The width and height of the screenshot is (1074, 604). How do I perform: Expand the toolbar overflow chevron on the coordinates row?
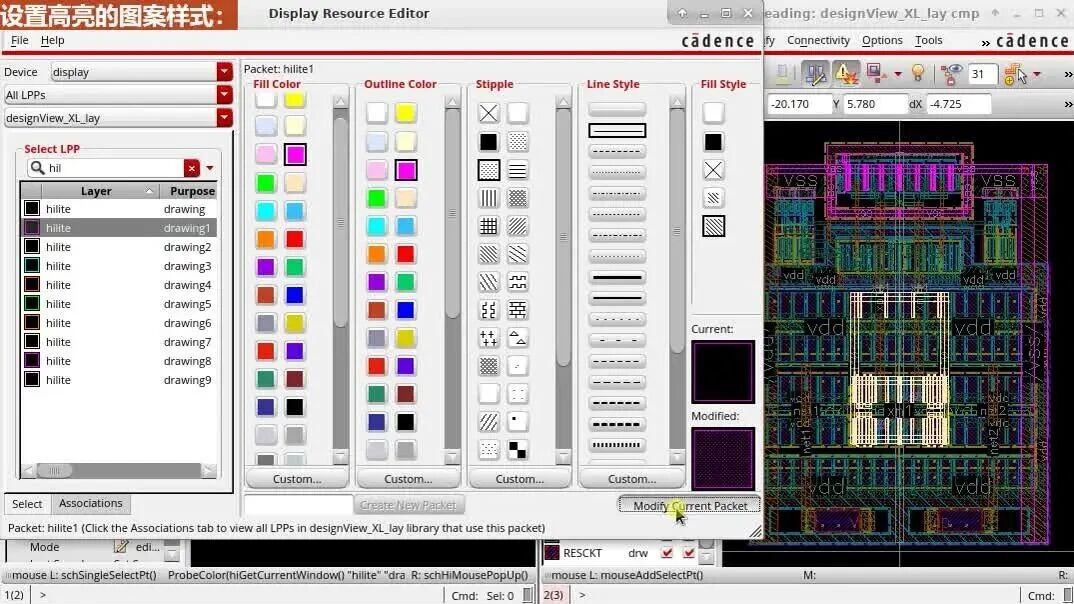click(x=1068, y=104)
